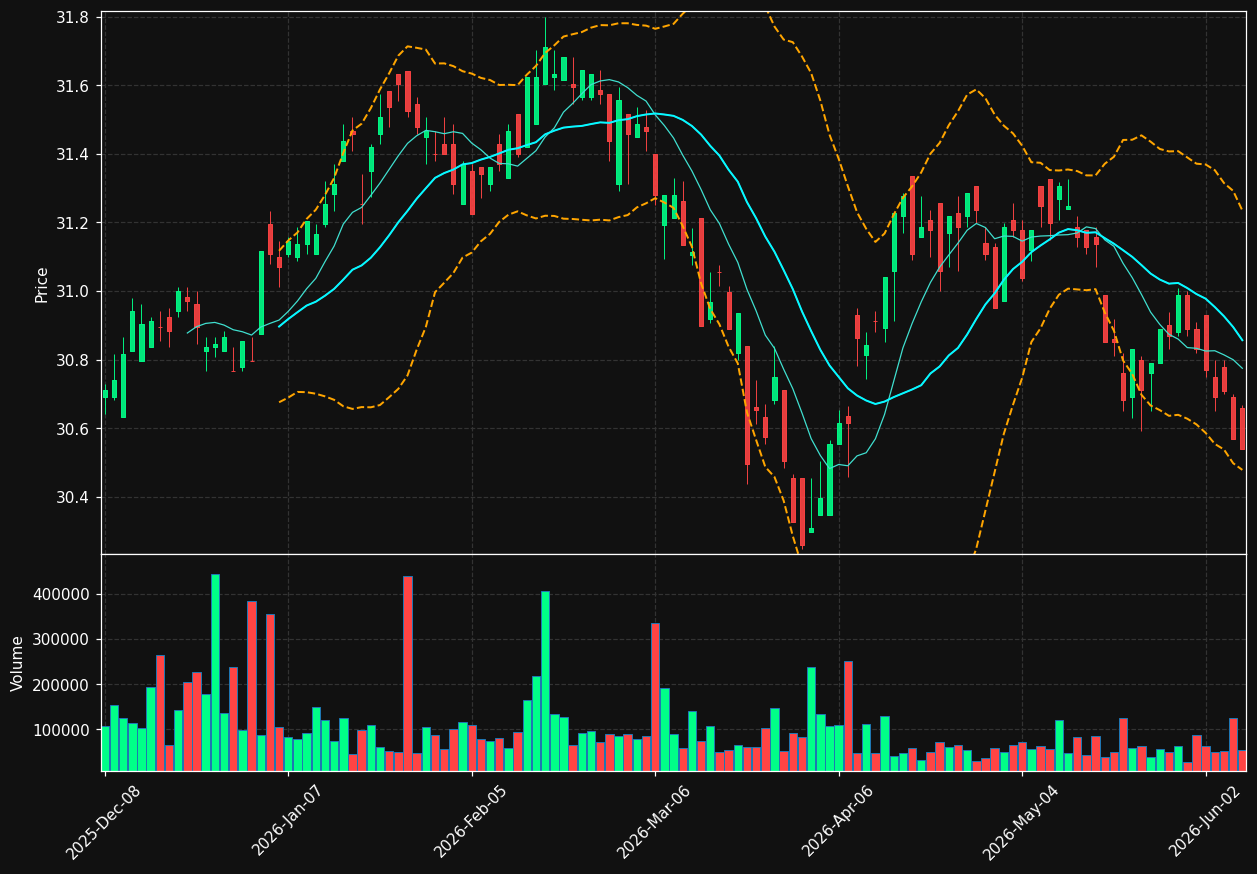Click the 31.4 price tick label

point(72,155)
